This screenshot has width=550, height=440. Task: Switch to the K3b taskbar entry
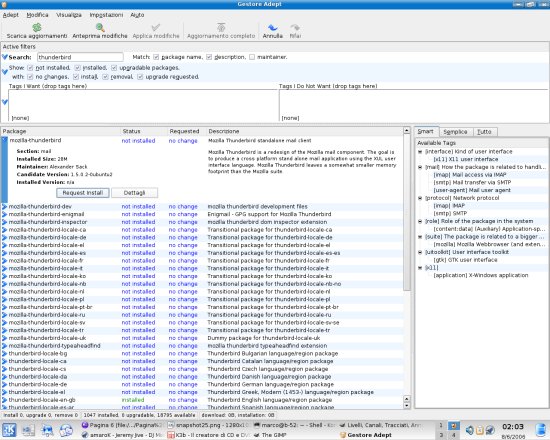[209, 435]
